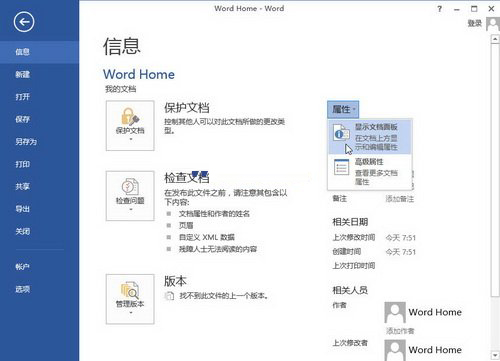
Task: Click the 登录 sign-in link
Action: [x=475, y=23]
